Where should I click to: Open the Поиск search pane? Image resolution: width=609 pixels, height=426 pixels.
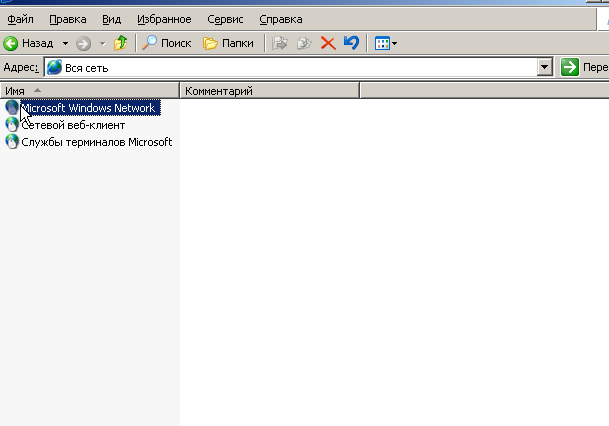pos(167,43)
